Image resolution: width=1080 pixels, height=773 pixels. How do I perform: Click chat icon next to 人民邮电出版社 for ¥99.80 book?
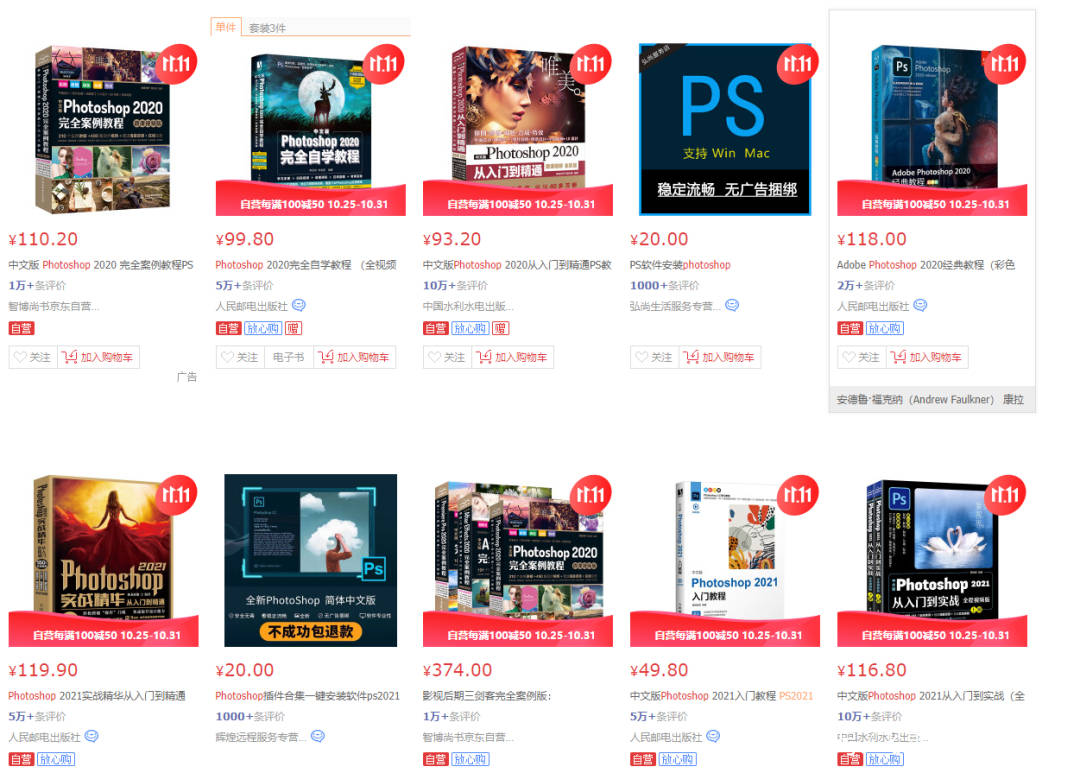(298, 305)
